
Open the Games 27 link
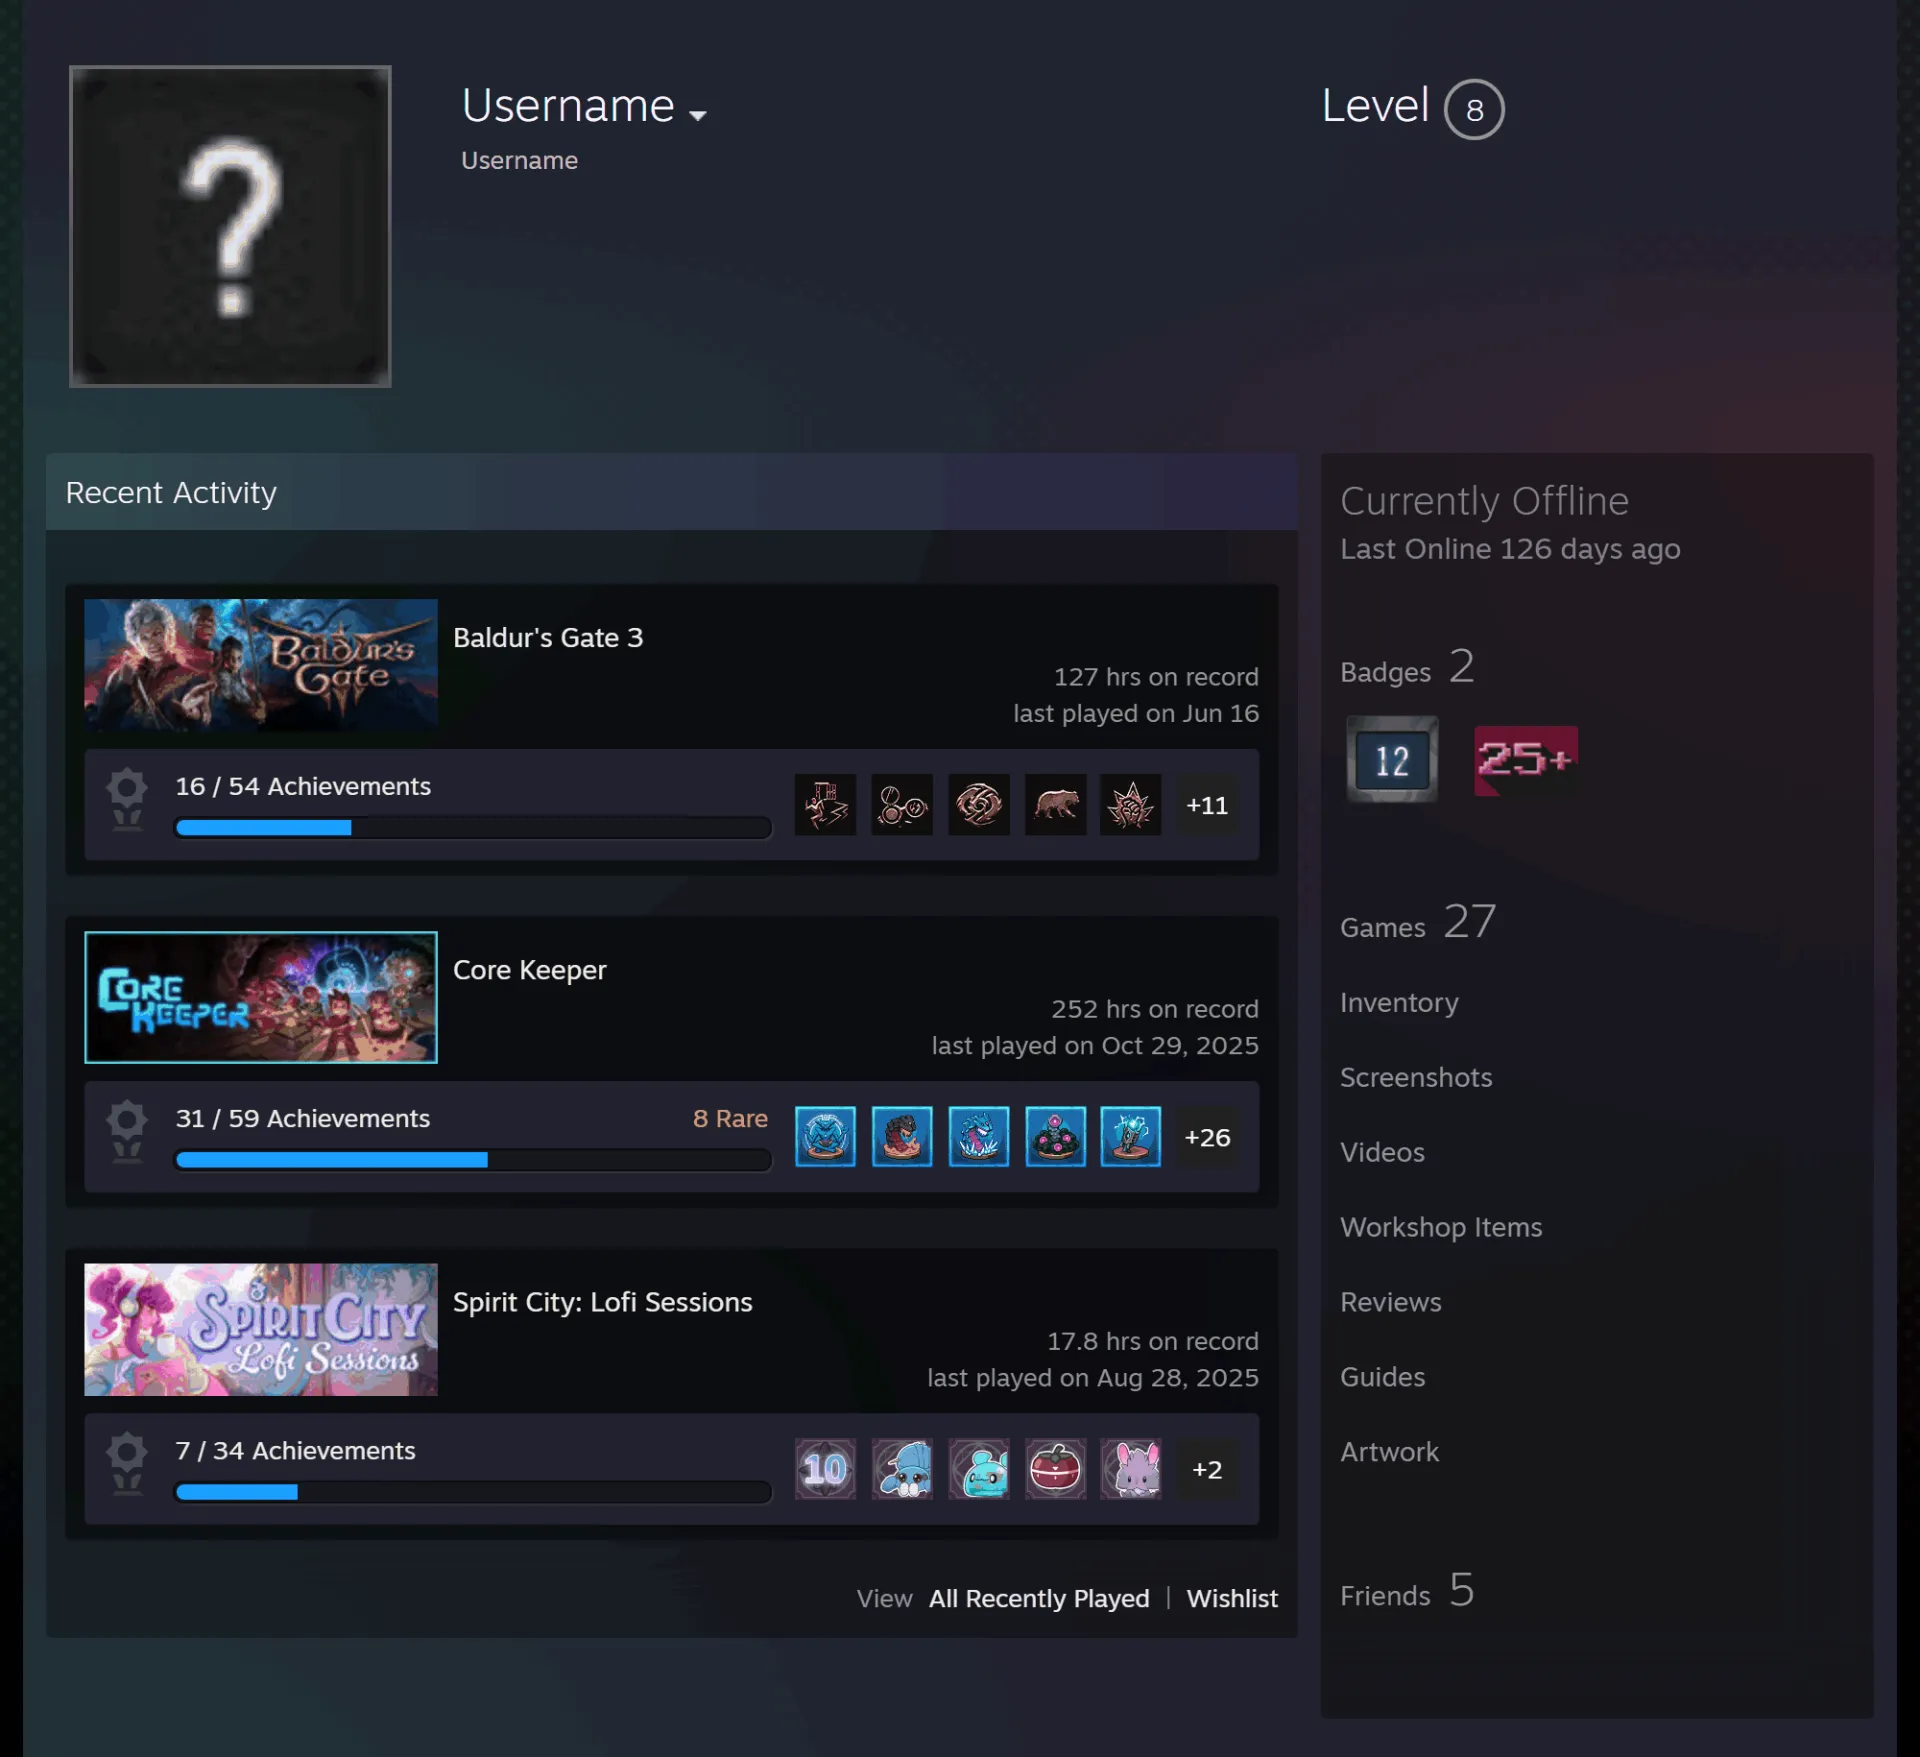tap(1418, 922)
